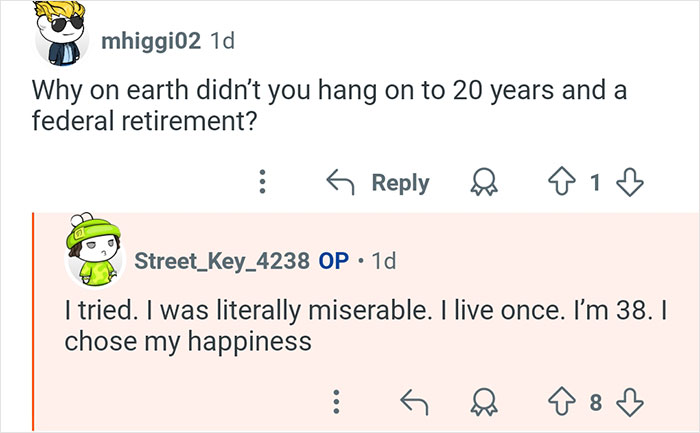Click the 8 vote score on OP reply

(x=596, y=403)
